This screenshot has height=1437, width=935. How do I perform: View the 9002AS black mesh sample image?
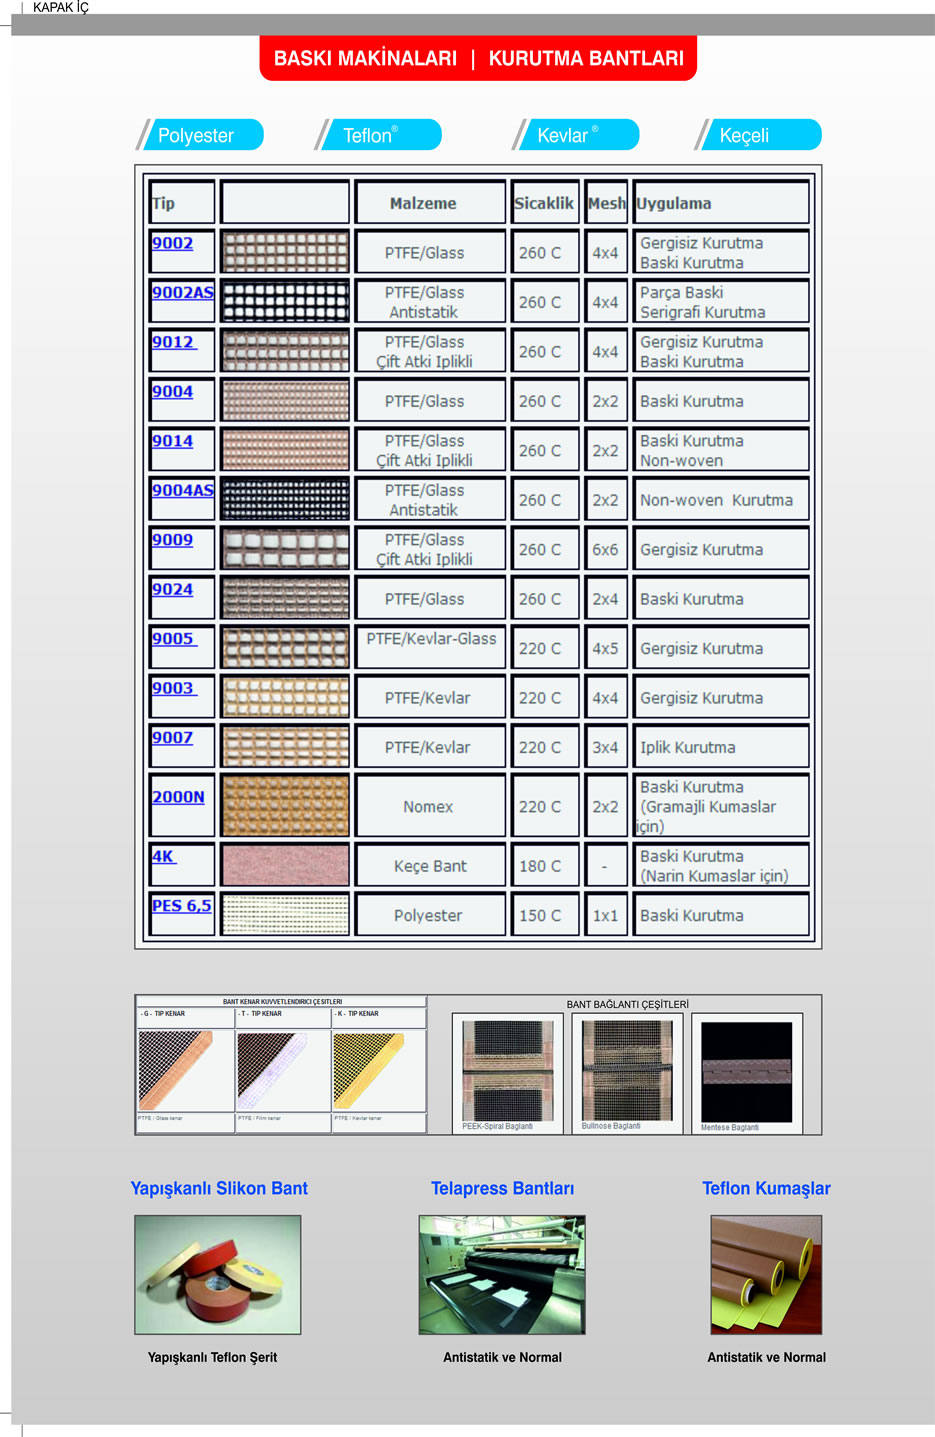285,301
